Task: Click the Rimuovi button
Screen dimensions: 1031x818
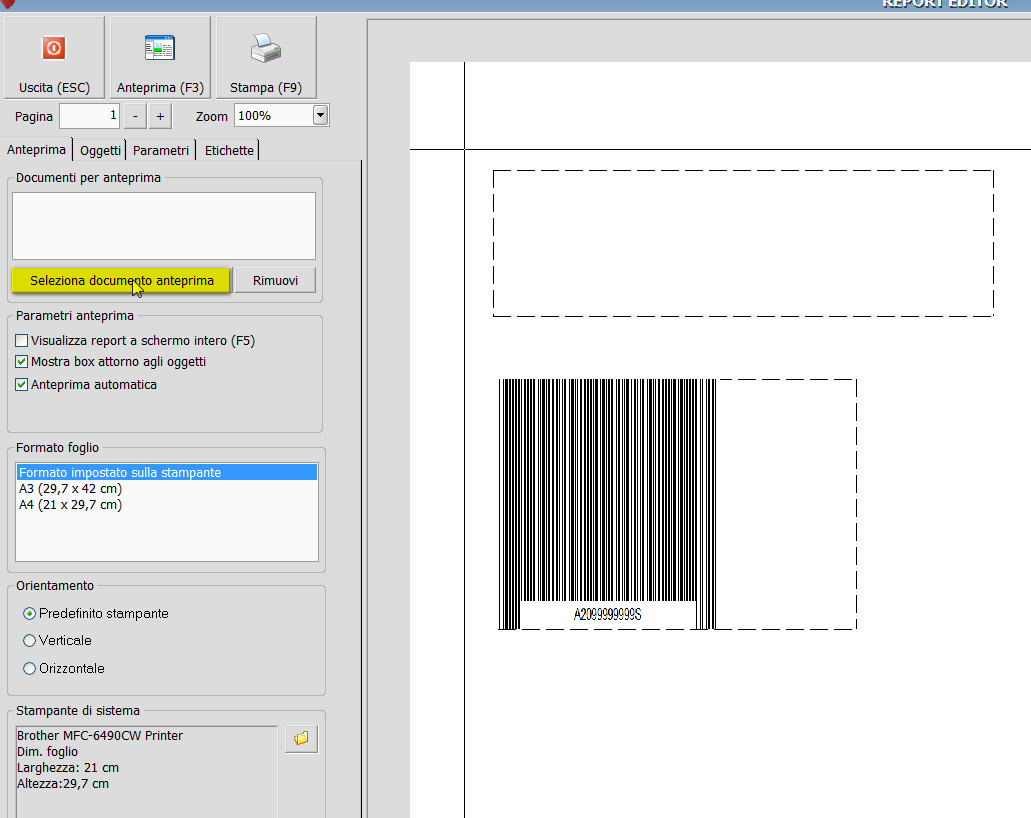Action: pos(275,281)
